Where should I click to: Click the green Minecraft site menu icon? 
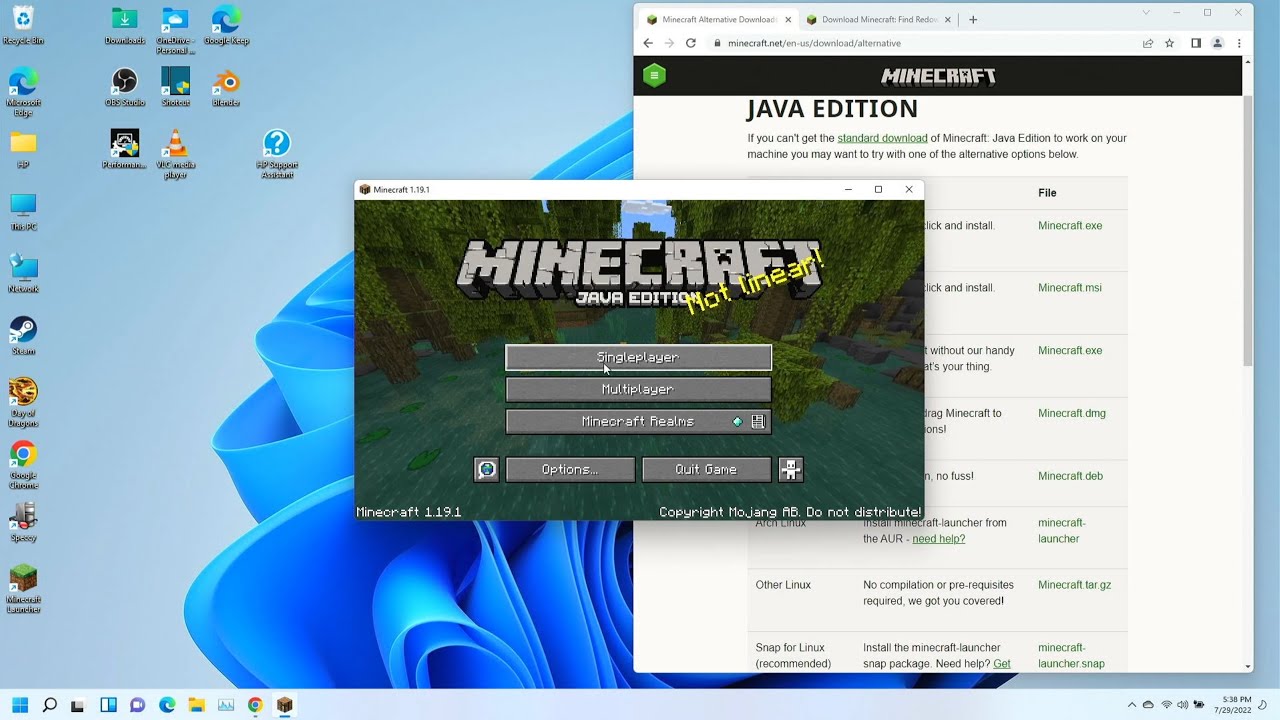click(654, 76)
